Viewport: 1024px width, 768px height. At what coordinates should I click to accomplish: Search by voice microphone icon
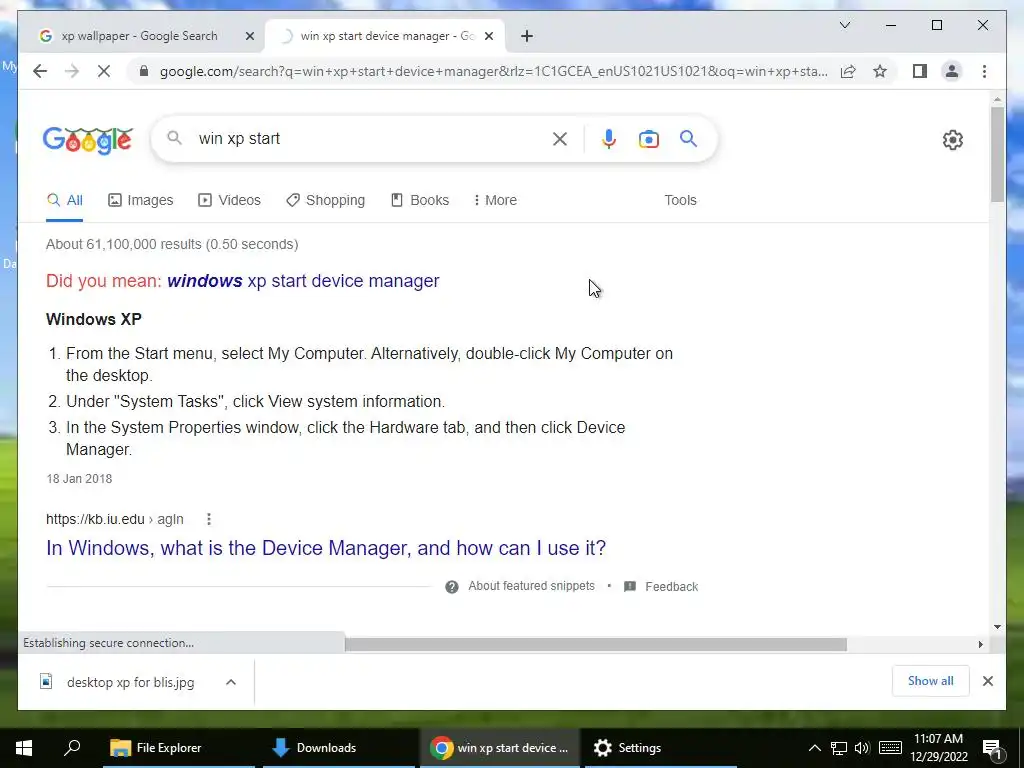[x=609, y=138]
